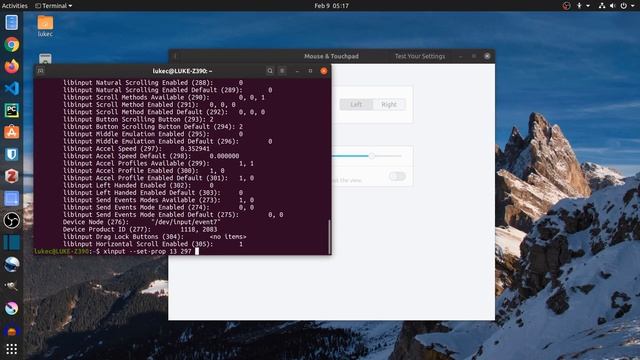Click the red tray indicator icon
The width and height of the screenshot is (640, 360).
[x=566, y=6]
